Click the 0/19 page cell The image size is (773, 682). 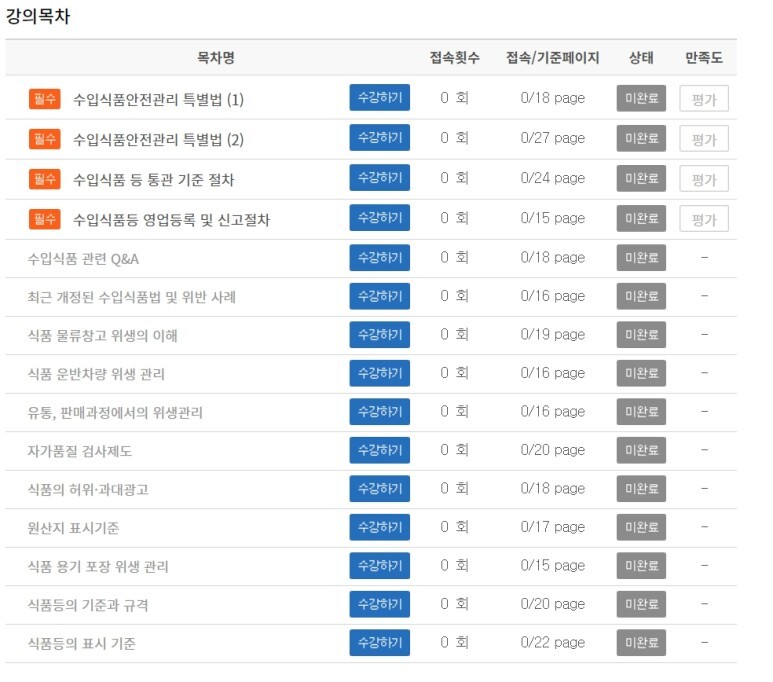coord(553,334)
